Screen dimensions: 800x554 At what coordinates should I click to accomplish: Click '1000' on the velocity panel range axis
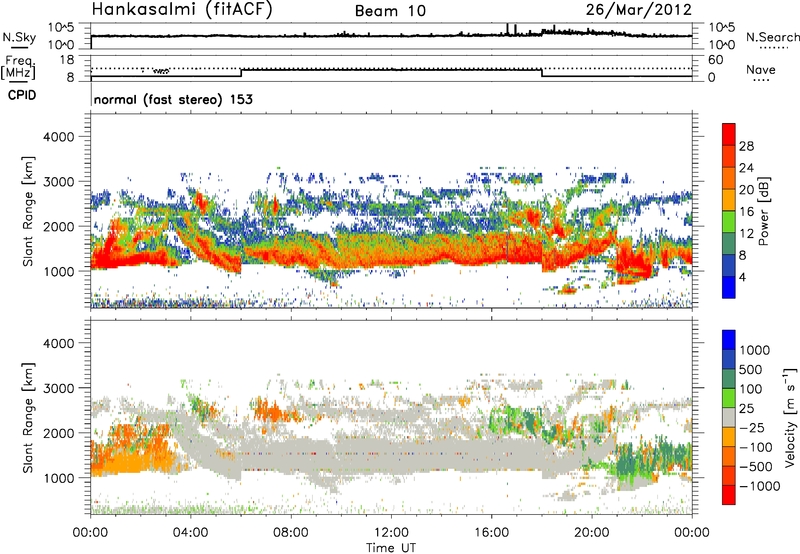point(59,478)
